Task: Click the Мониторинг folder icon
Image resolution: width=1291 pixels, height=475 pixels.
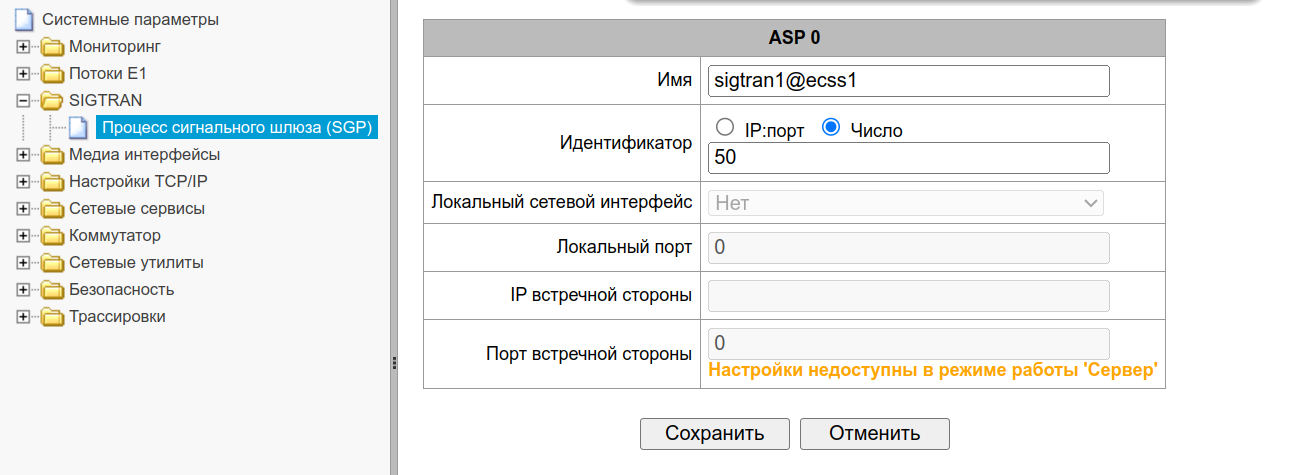Action: tap(52, 46)
